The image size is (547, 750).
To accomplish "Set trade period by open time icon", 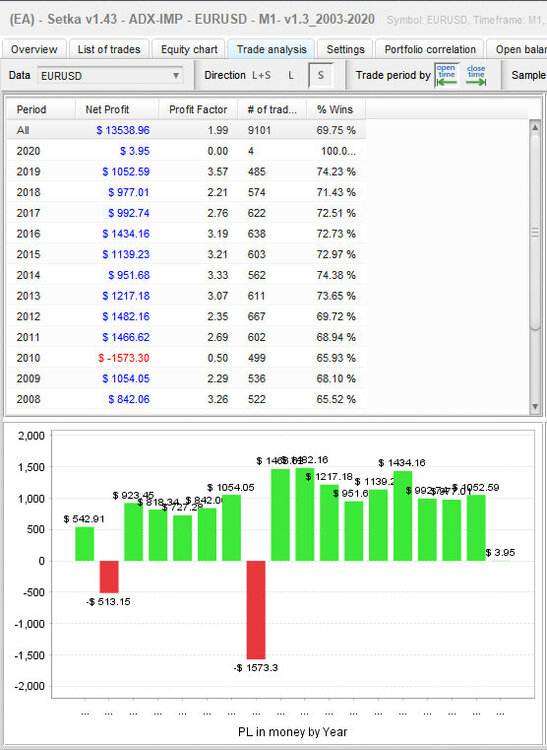I will tap(447, 75).
